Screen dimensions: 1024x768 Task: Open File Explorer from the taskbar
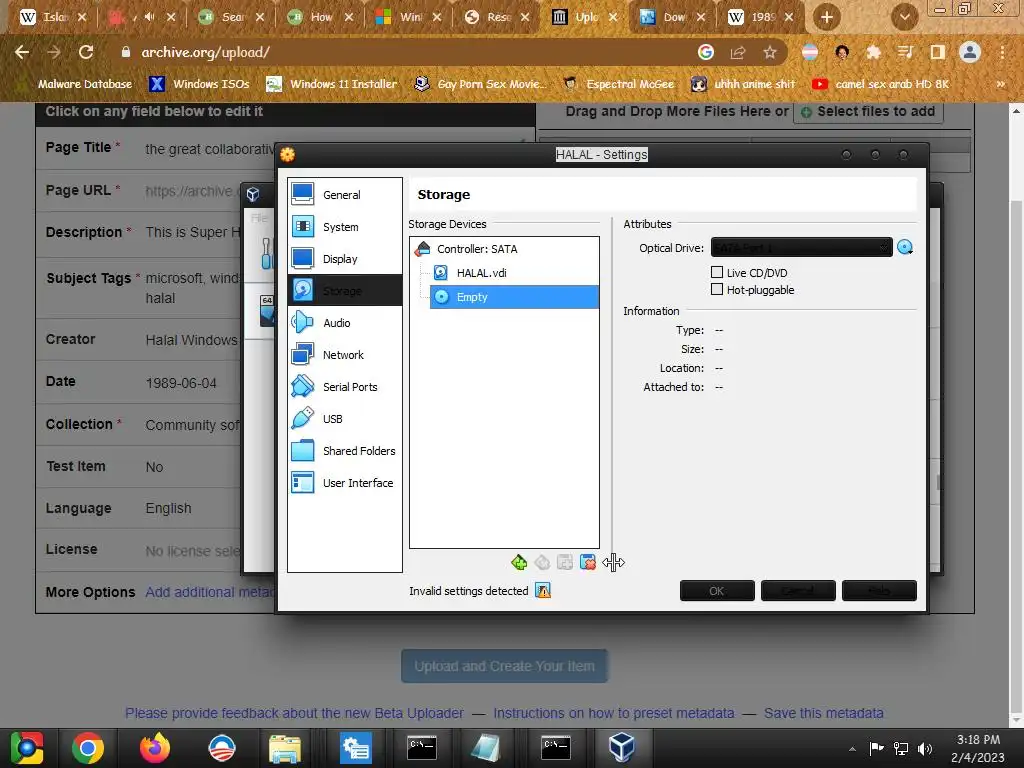[x=285, y=748]
